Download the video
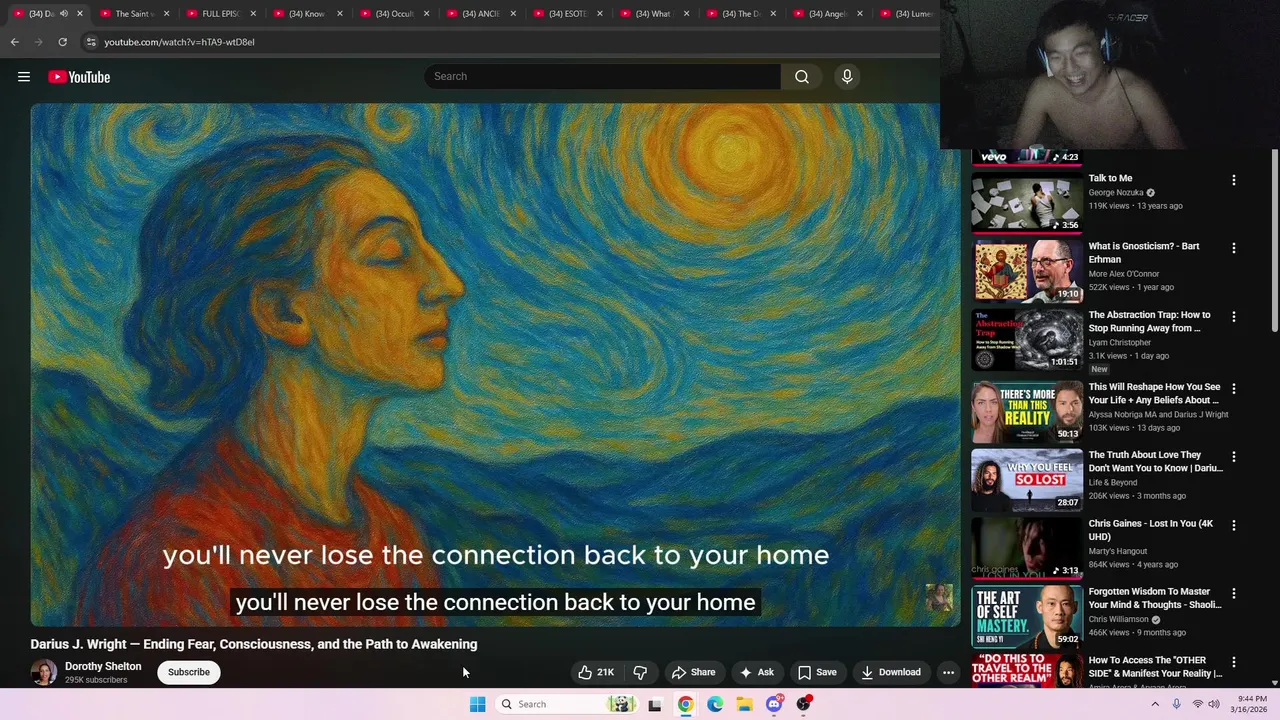 (891, 672)
